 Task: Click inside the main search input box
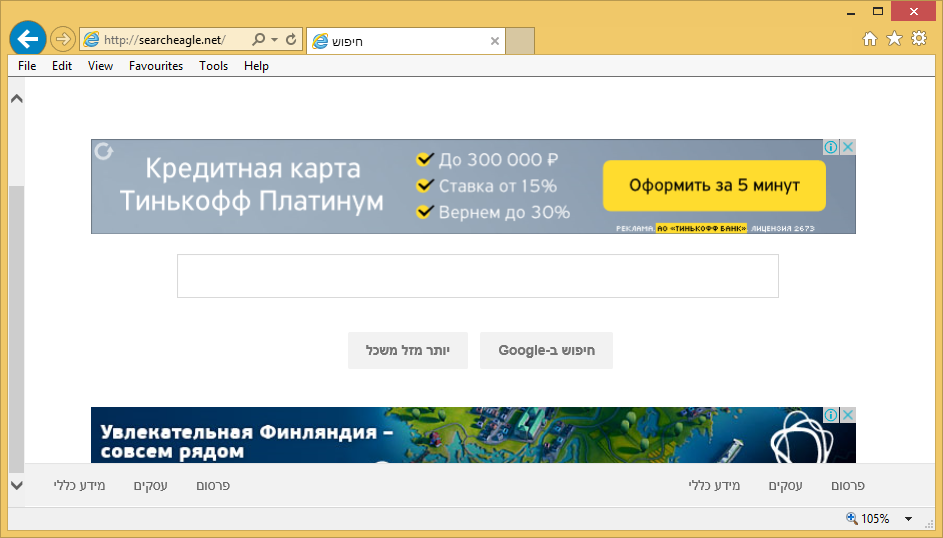477,276
